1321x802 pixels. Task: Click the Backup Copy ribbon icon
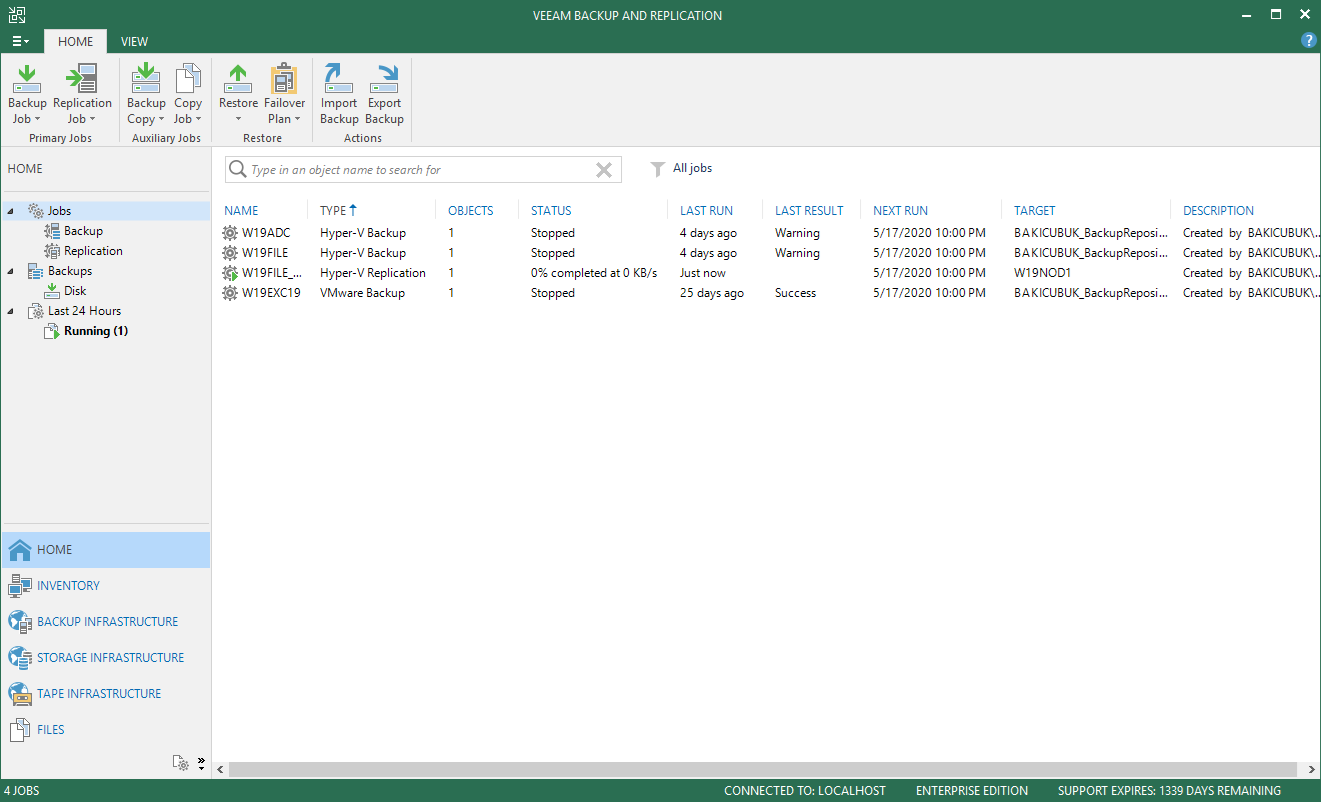(x=146, y=78)
